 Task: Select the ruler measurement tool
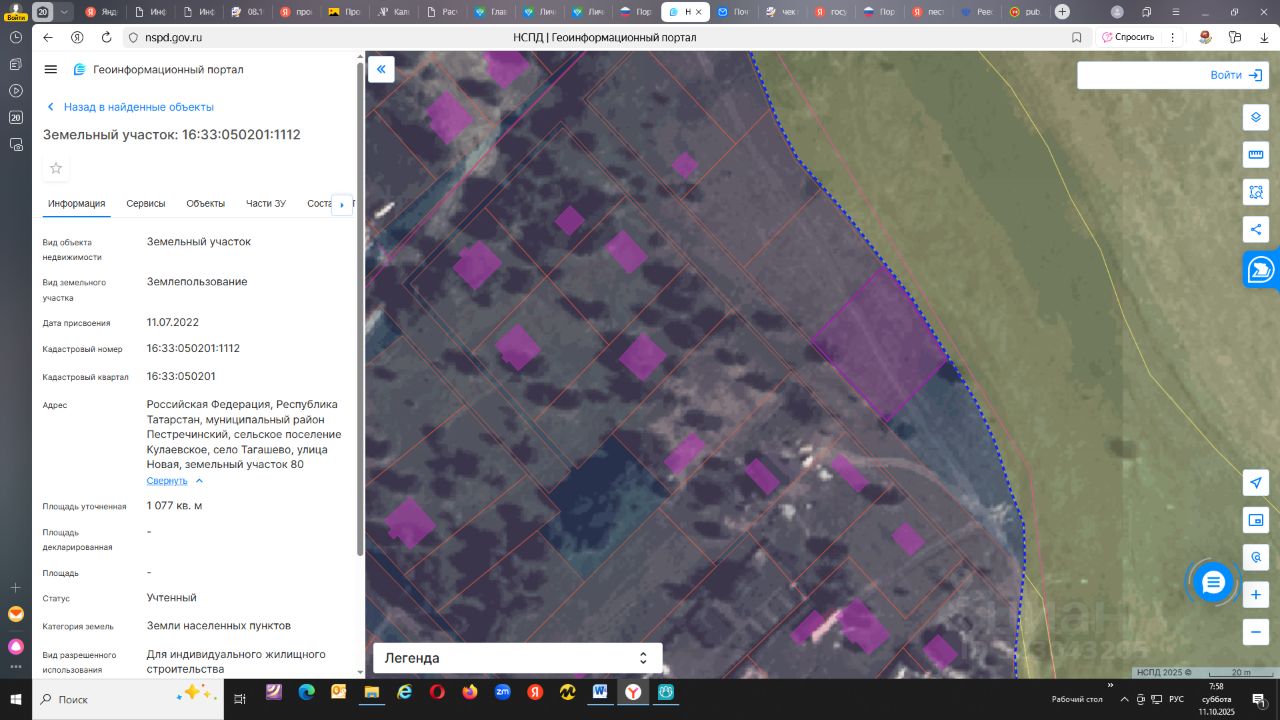click(1256, 155)
